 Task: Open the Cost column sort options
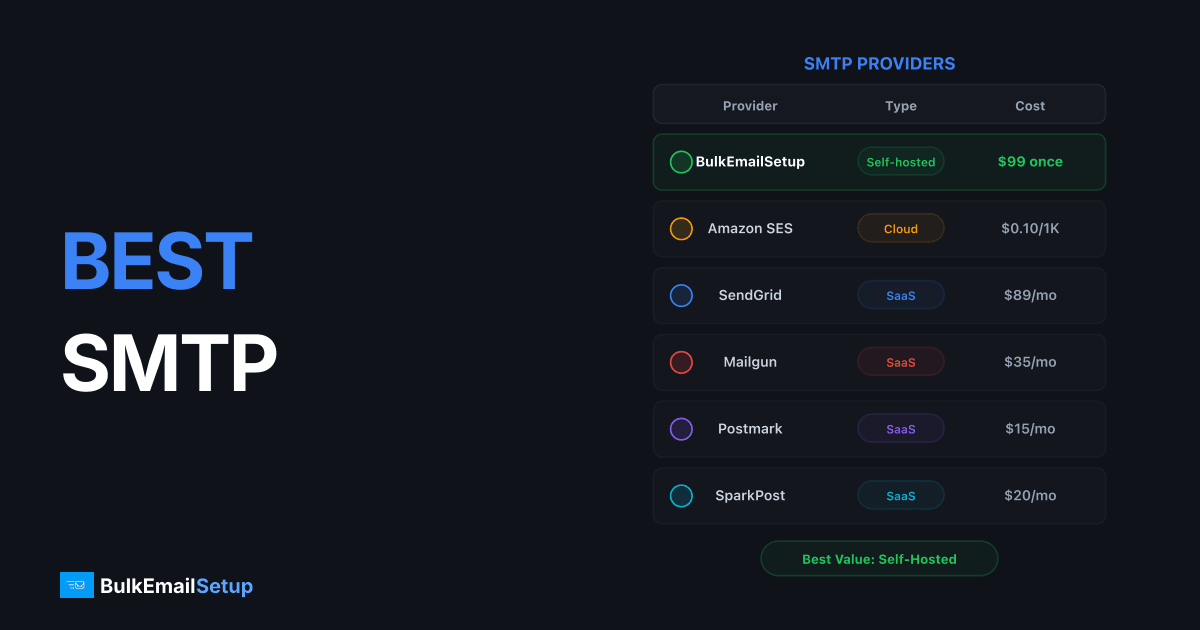(x=1030, y=105)
